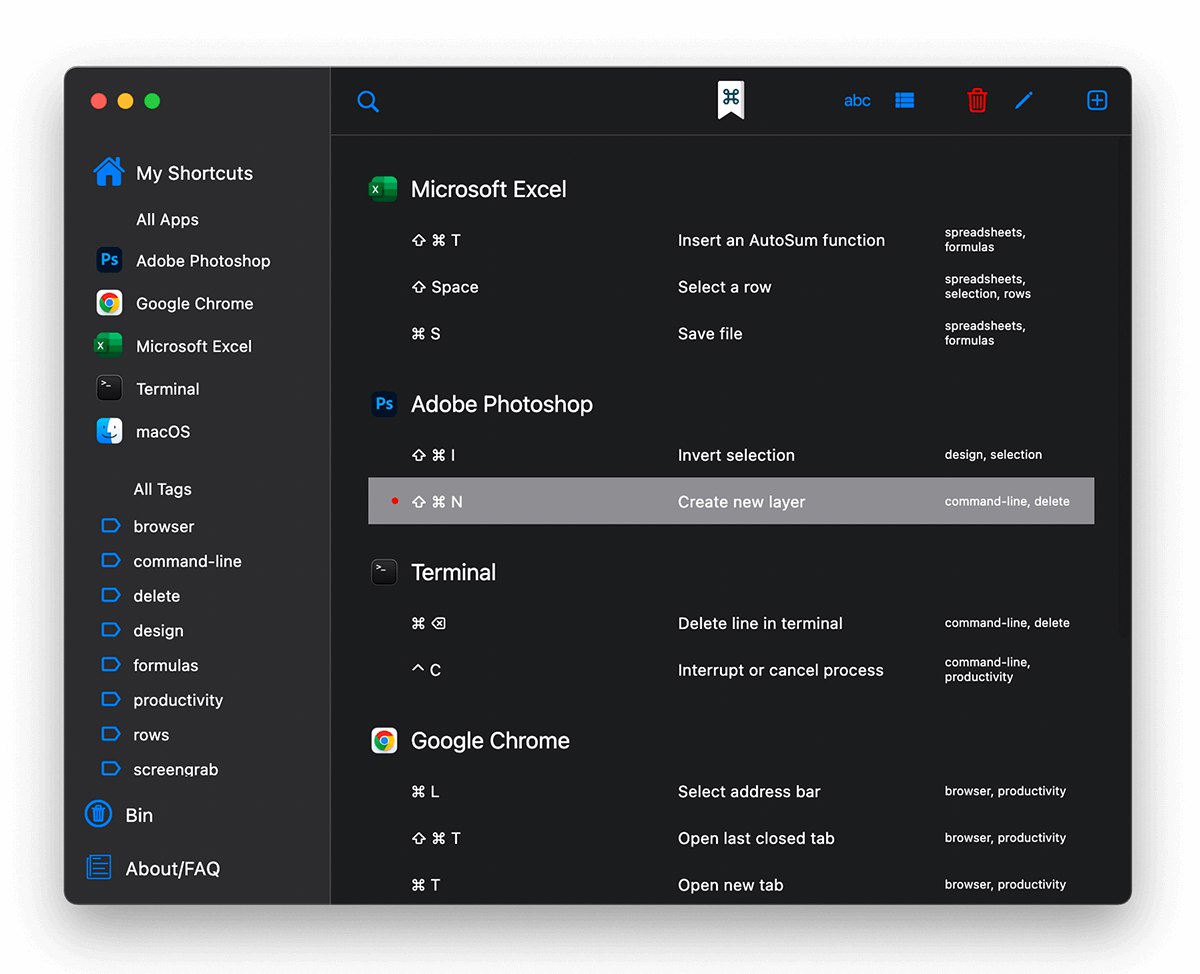Click the search magnifier icon

tap(368, 101)
